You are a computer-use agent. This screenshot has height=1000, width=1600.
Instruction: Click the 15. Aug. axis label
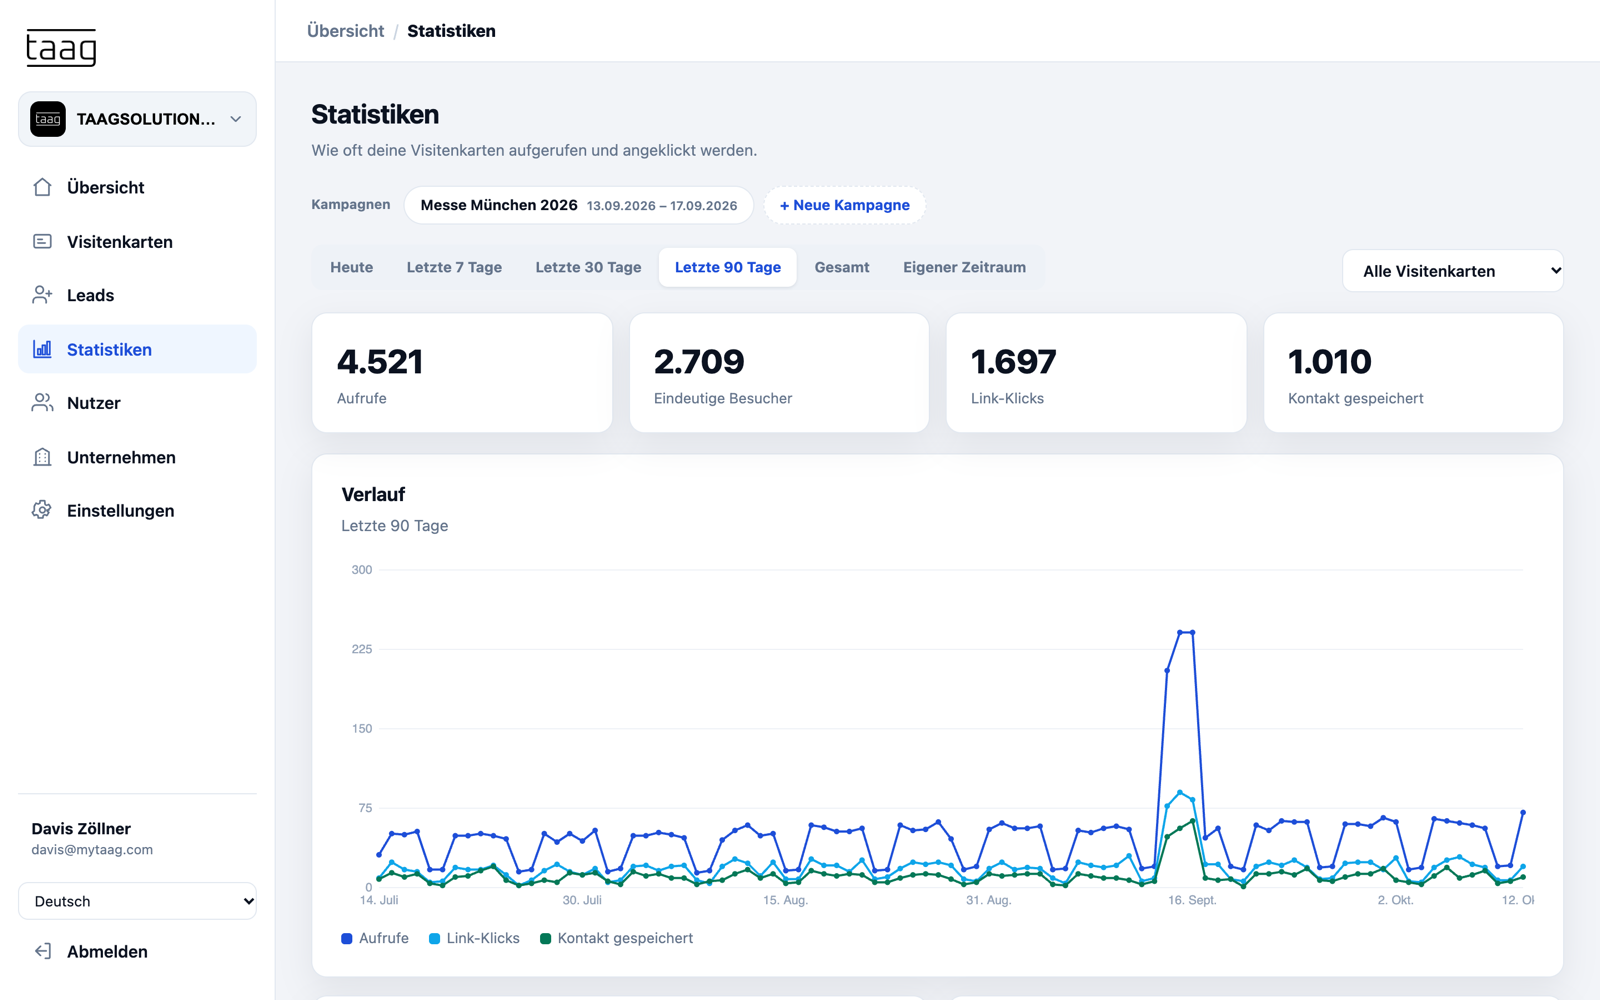785,900
